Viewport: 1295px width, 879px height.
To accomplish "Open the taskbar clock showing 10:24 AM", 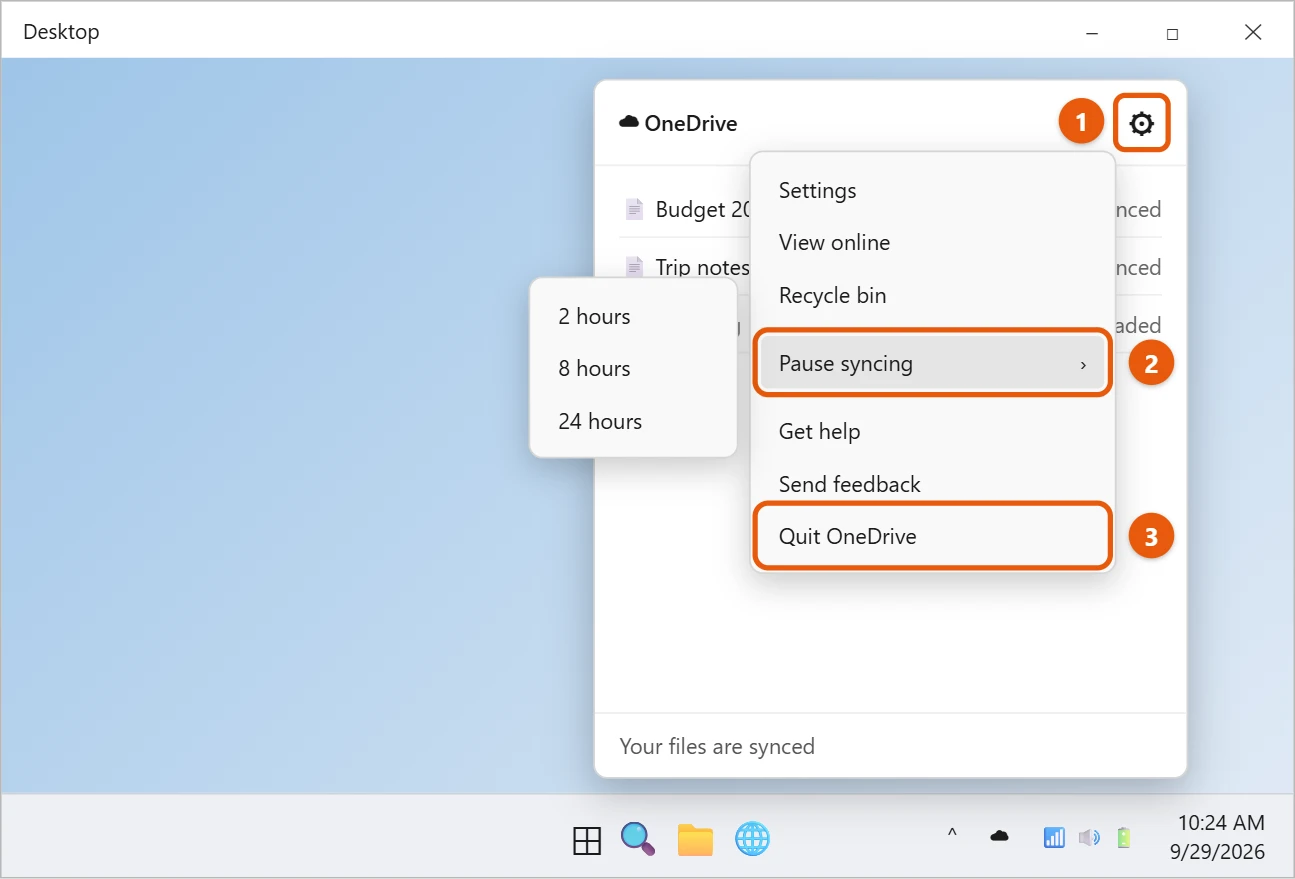I will tap(1220, 837).
